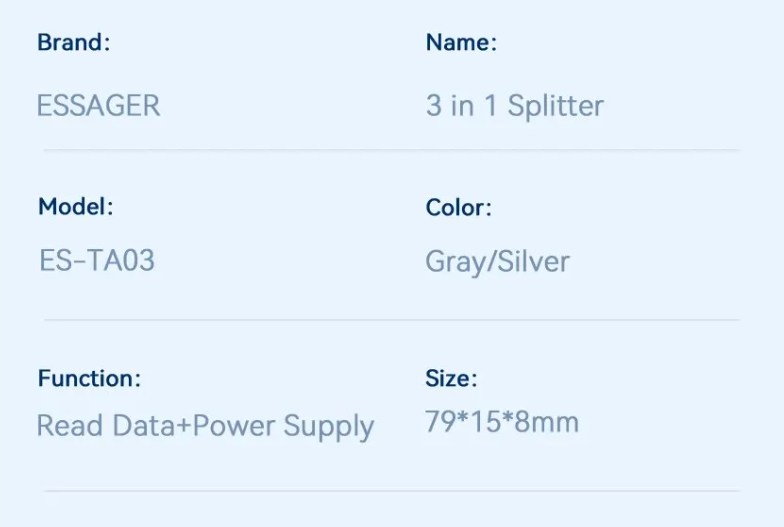Click the divider line below ESSAGER row

391,151
